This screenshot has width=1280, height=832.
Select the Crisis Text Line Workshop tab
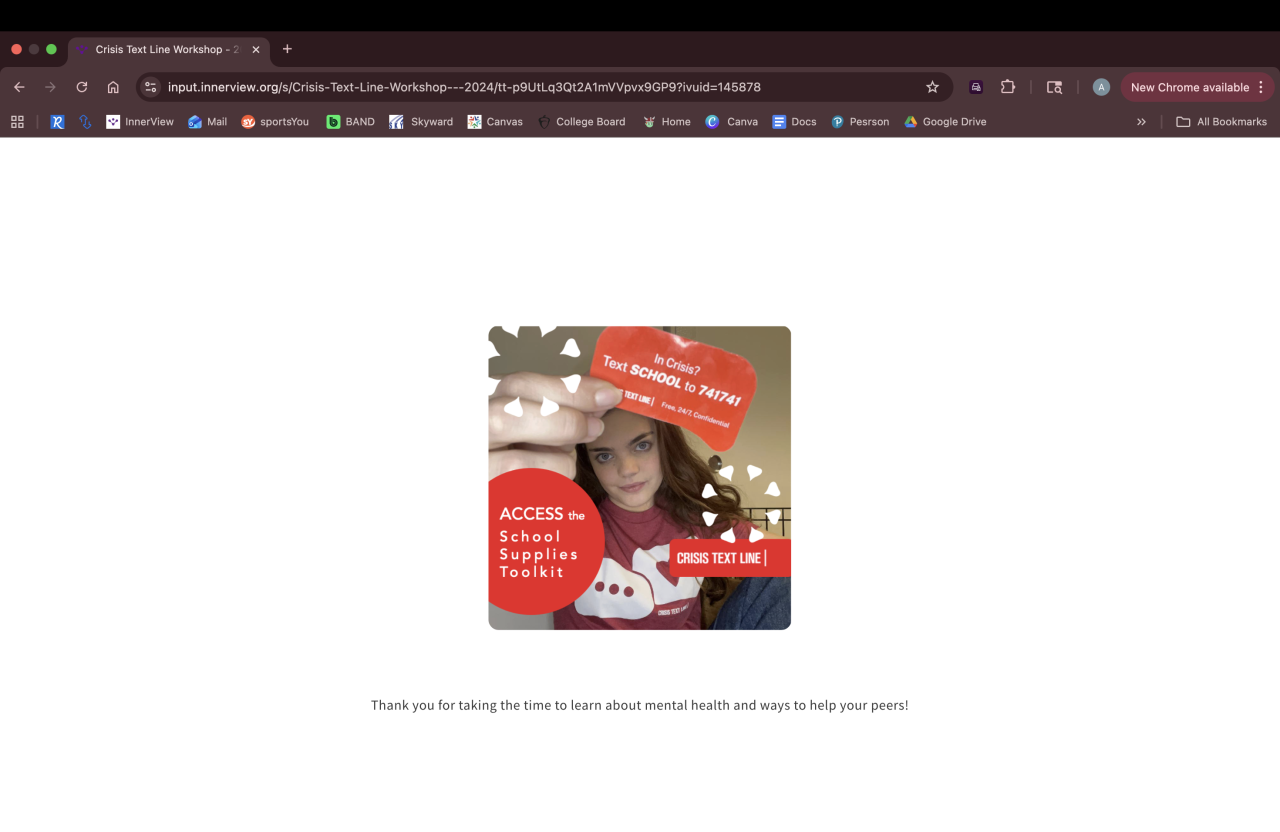[167, 49]
